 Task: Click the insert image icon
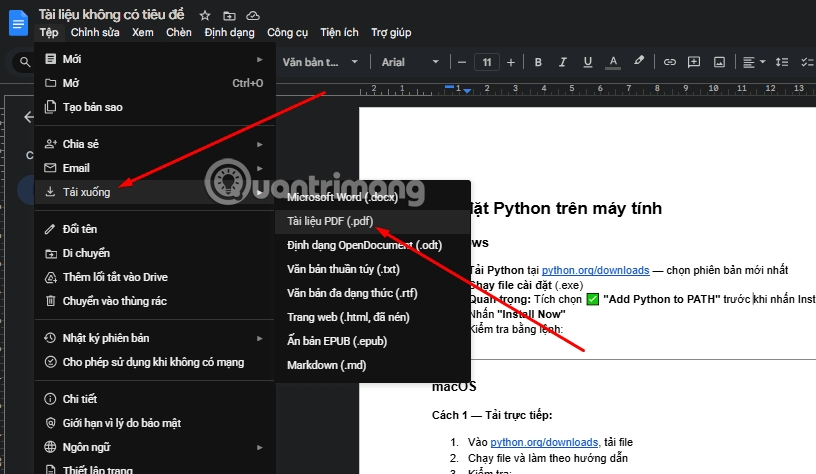719,62
